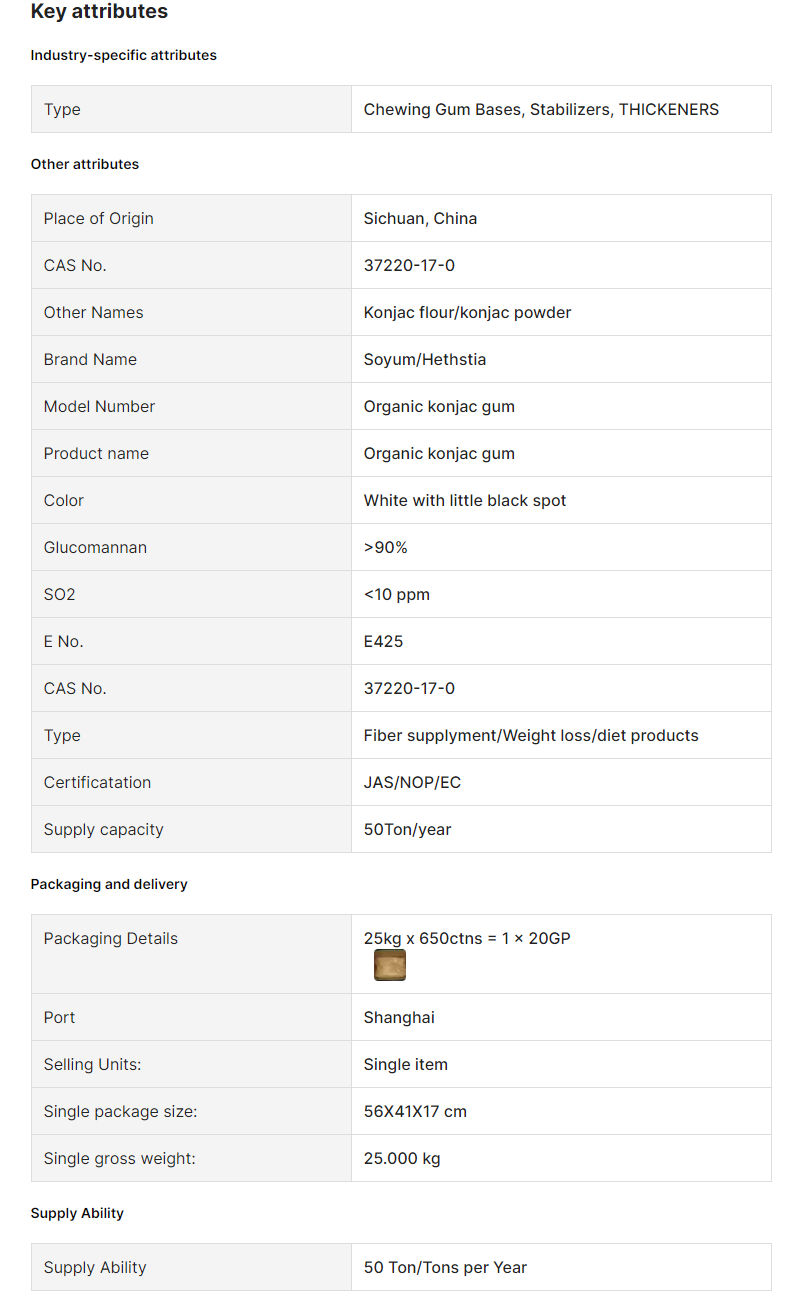Image resolution: width=801 pixels, height=1299 pixels.
Task: Select the Port value Shanghai
Action: coord(399,1017)
